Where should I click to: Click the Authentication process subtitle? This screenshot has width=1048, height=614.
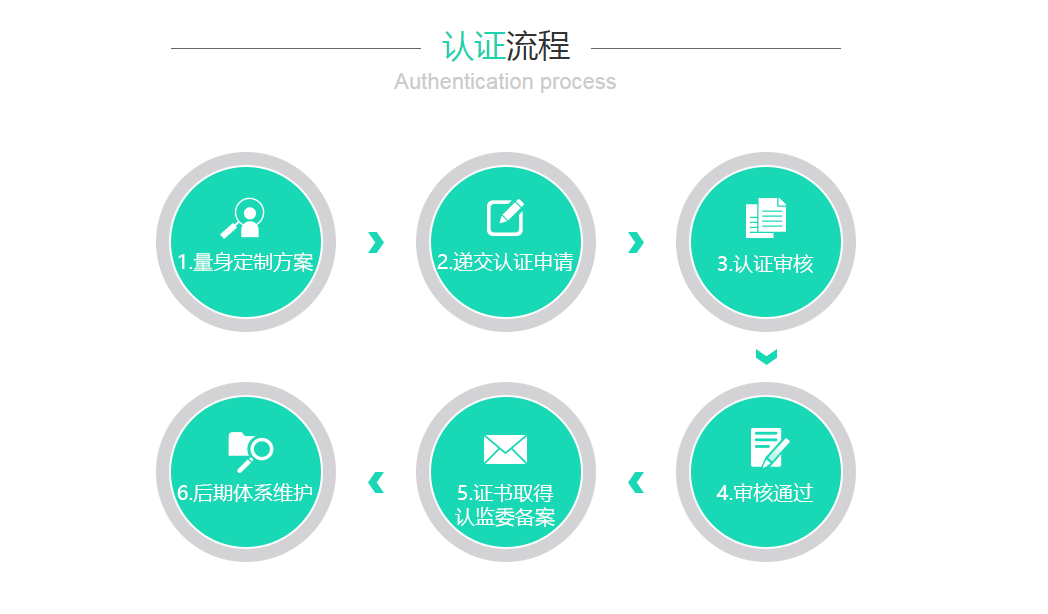click(505, 82)
